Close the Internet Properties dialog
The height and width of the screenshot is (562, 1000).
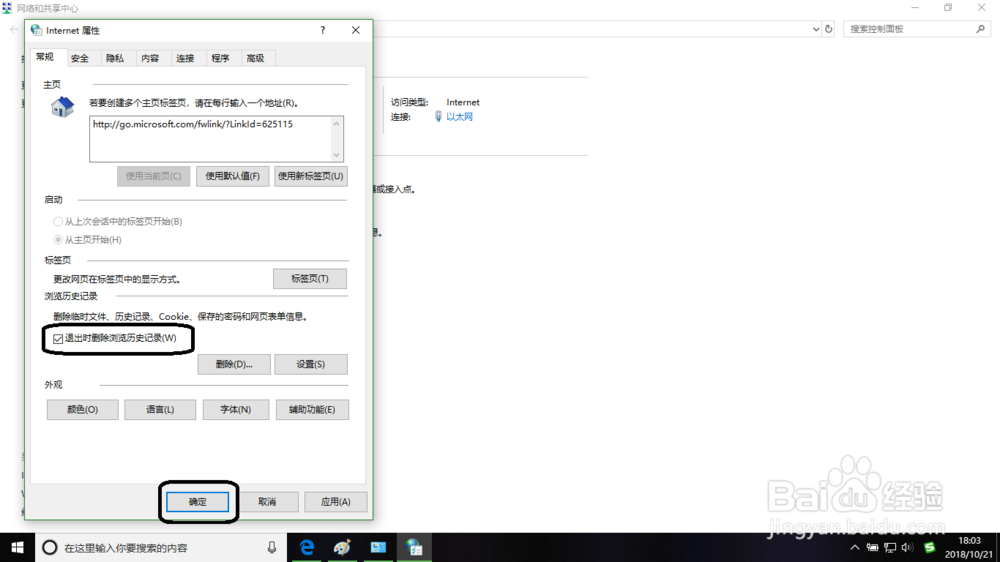point(356,30)
